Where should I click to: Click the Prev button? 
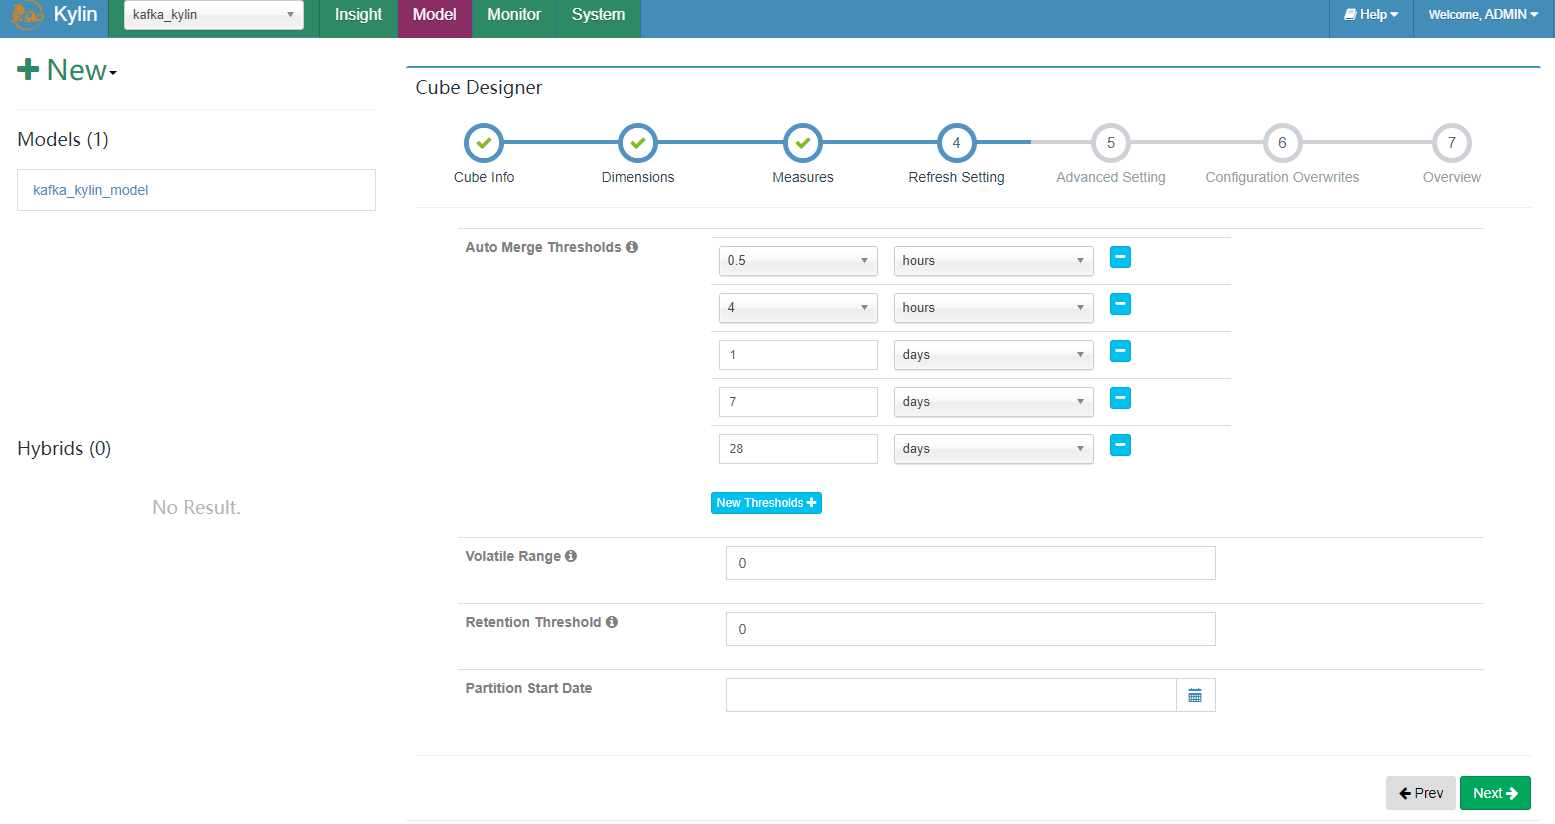1421,793
